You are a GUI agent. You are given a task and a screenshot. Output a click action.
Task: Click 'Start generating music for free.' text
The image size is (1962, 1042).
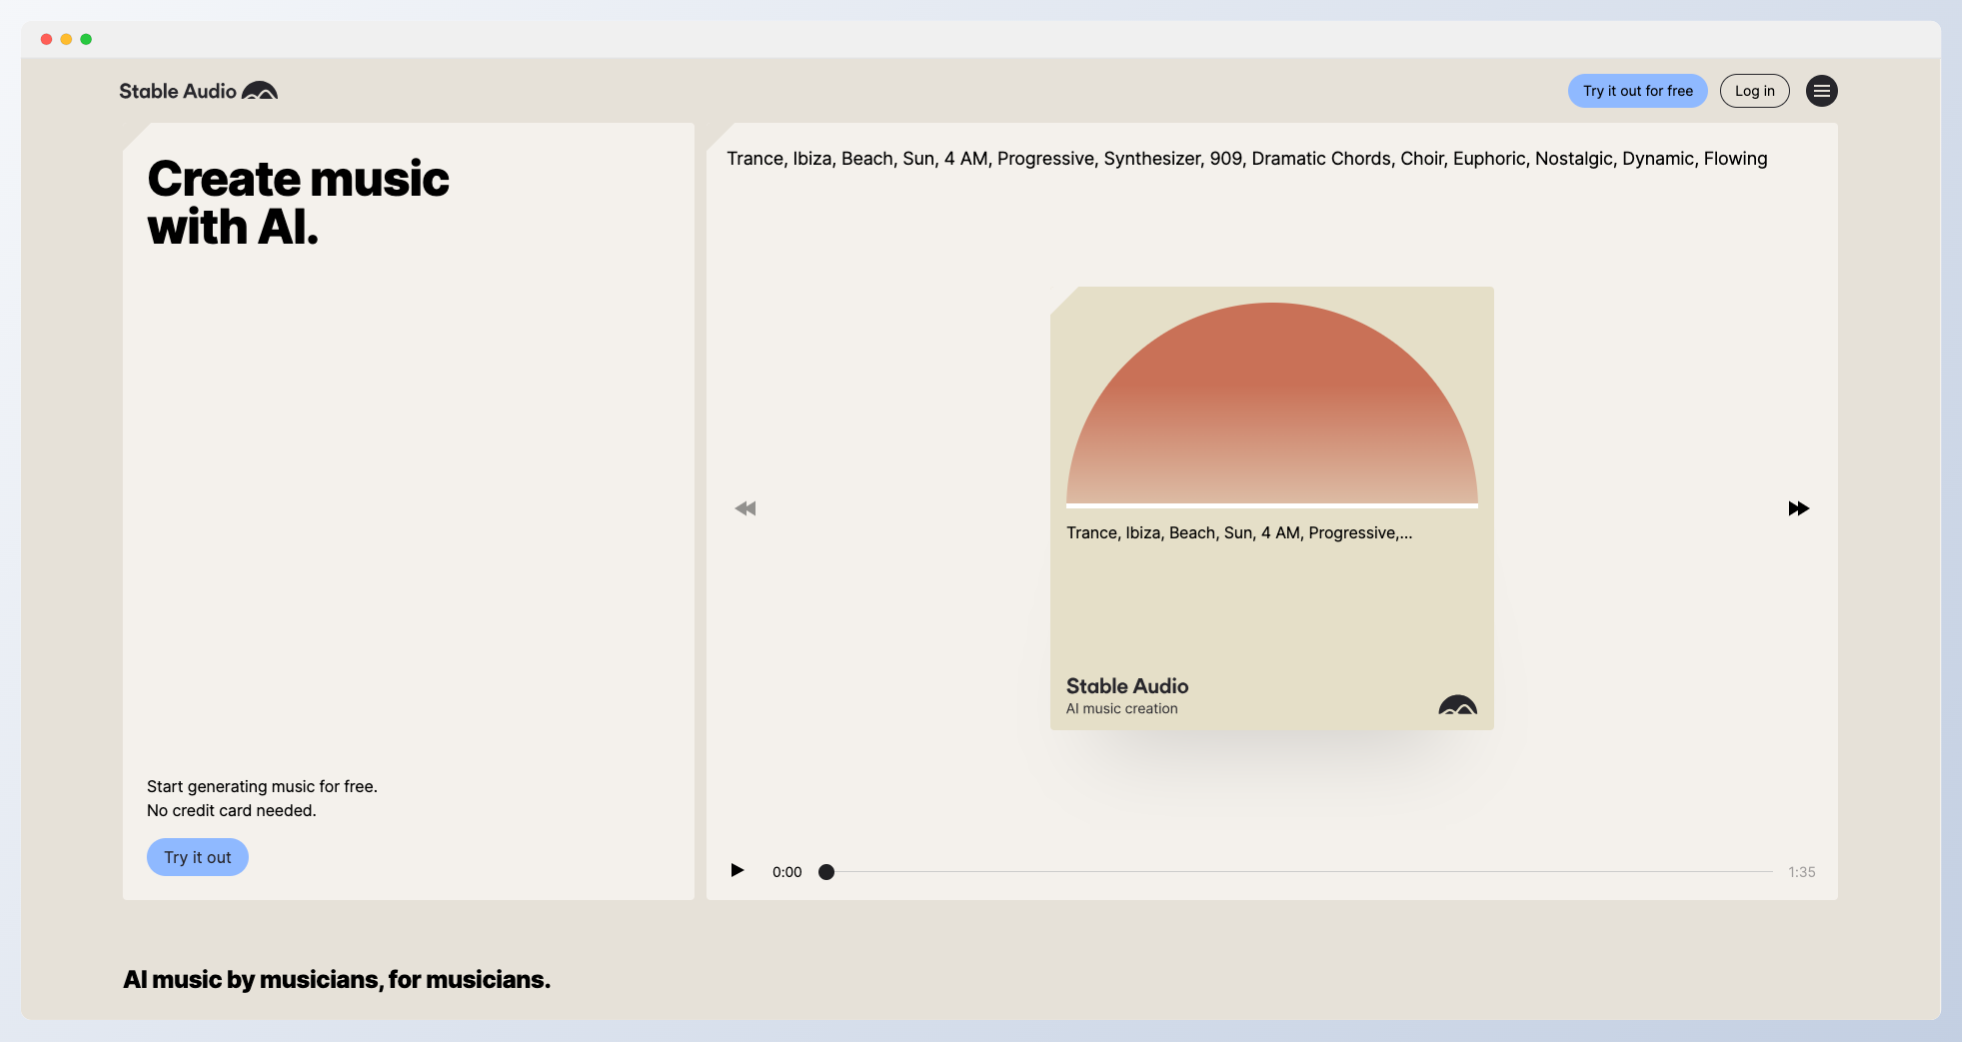coord(262,786)
